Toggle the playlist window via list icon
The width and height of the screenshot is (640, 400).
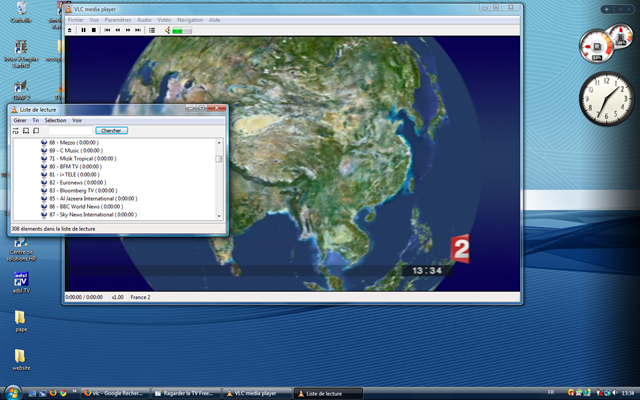(x=152, y=30)
